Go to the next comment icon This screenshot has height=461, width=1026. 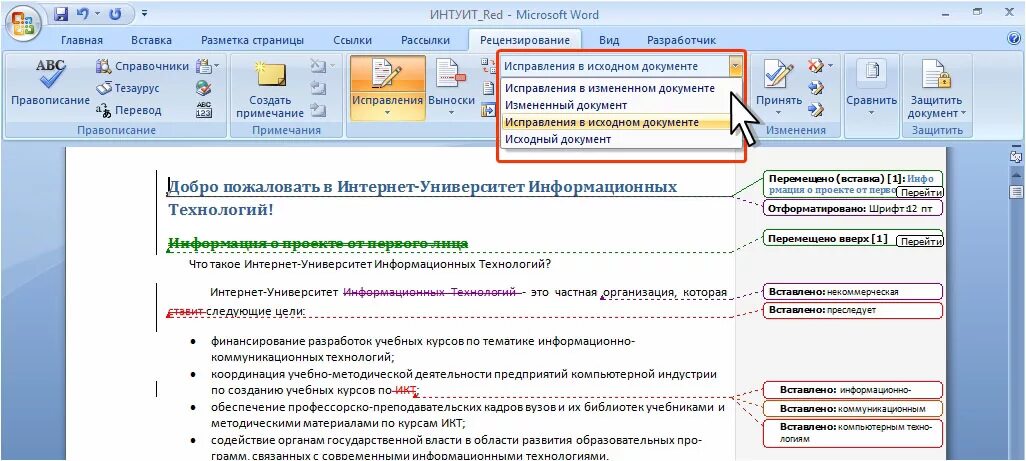(x=319, y=110)
